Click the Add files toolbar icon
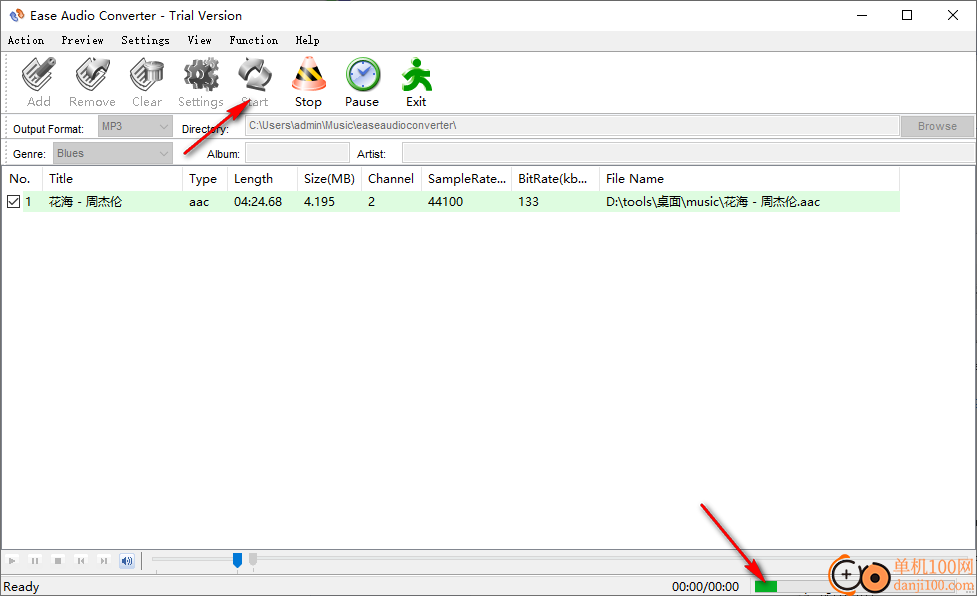The image size is (977, 596). [x=39, y=75]
